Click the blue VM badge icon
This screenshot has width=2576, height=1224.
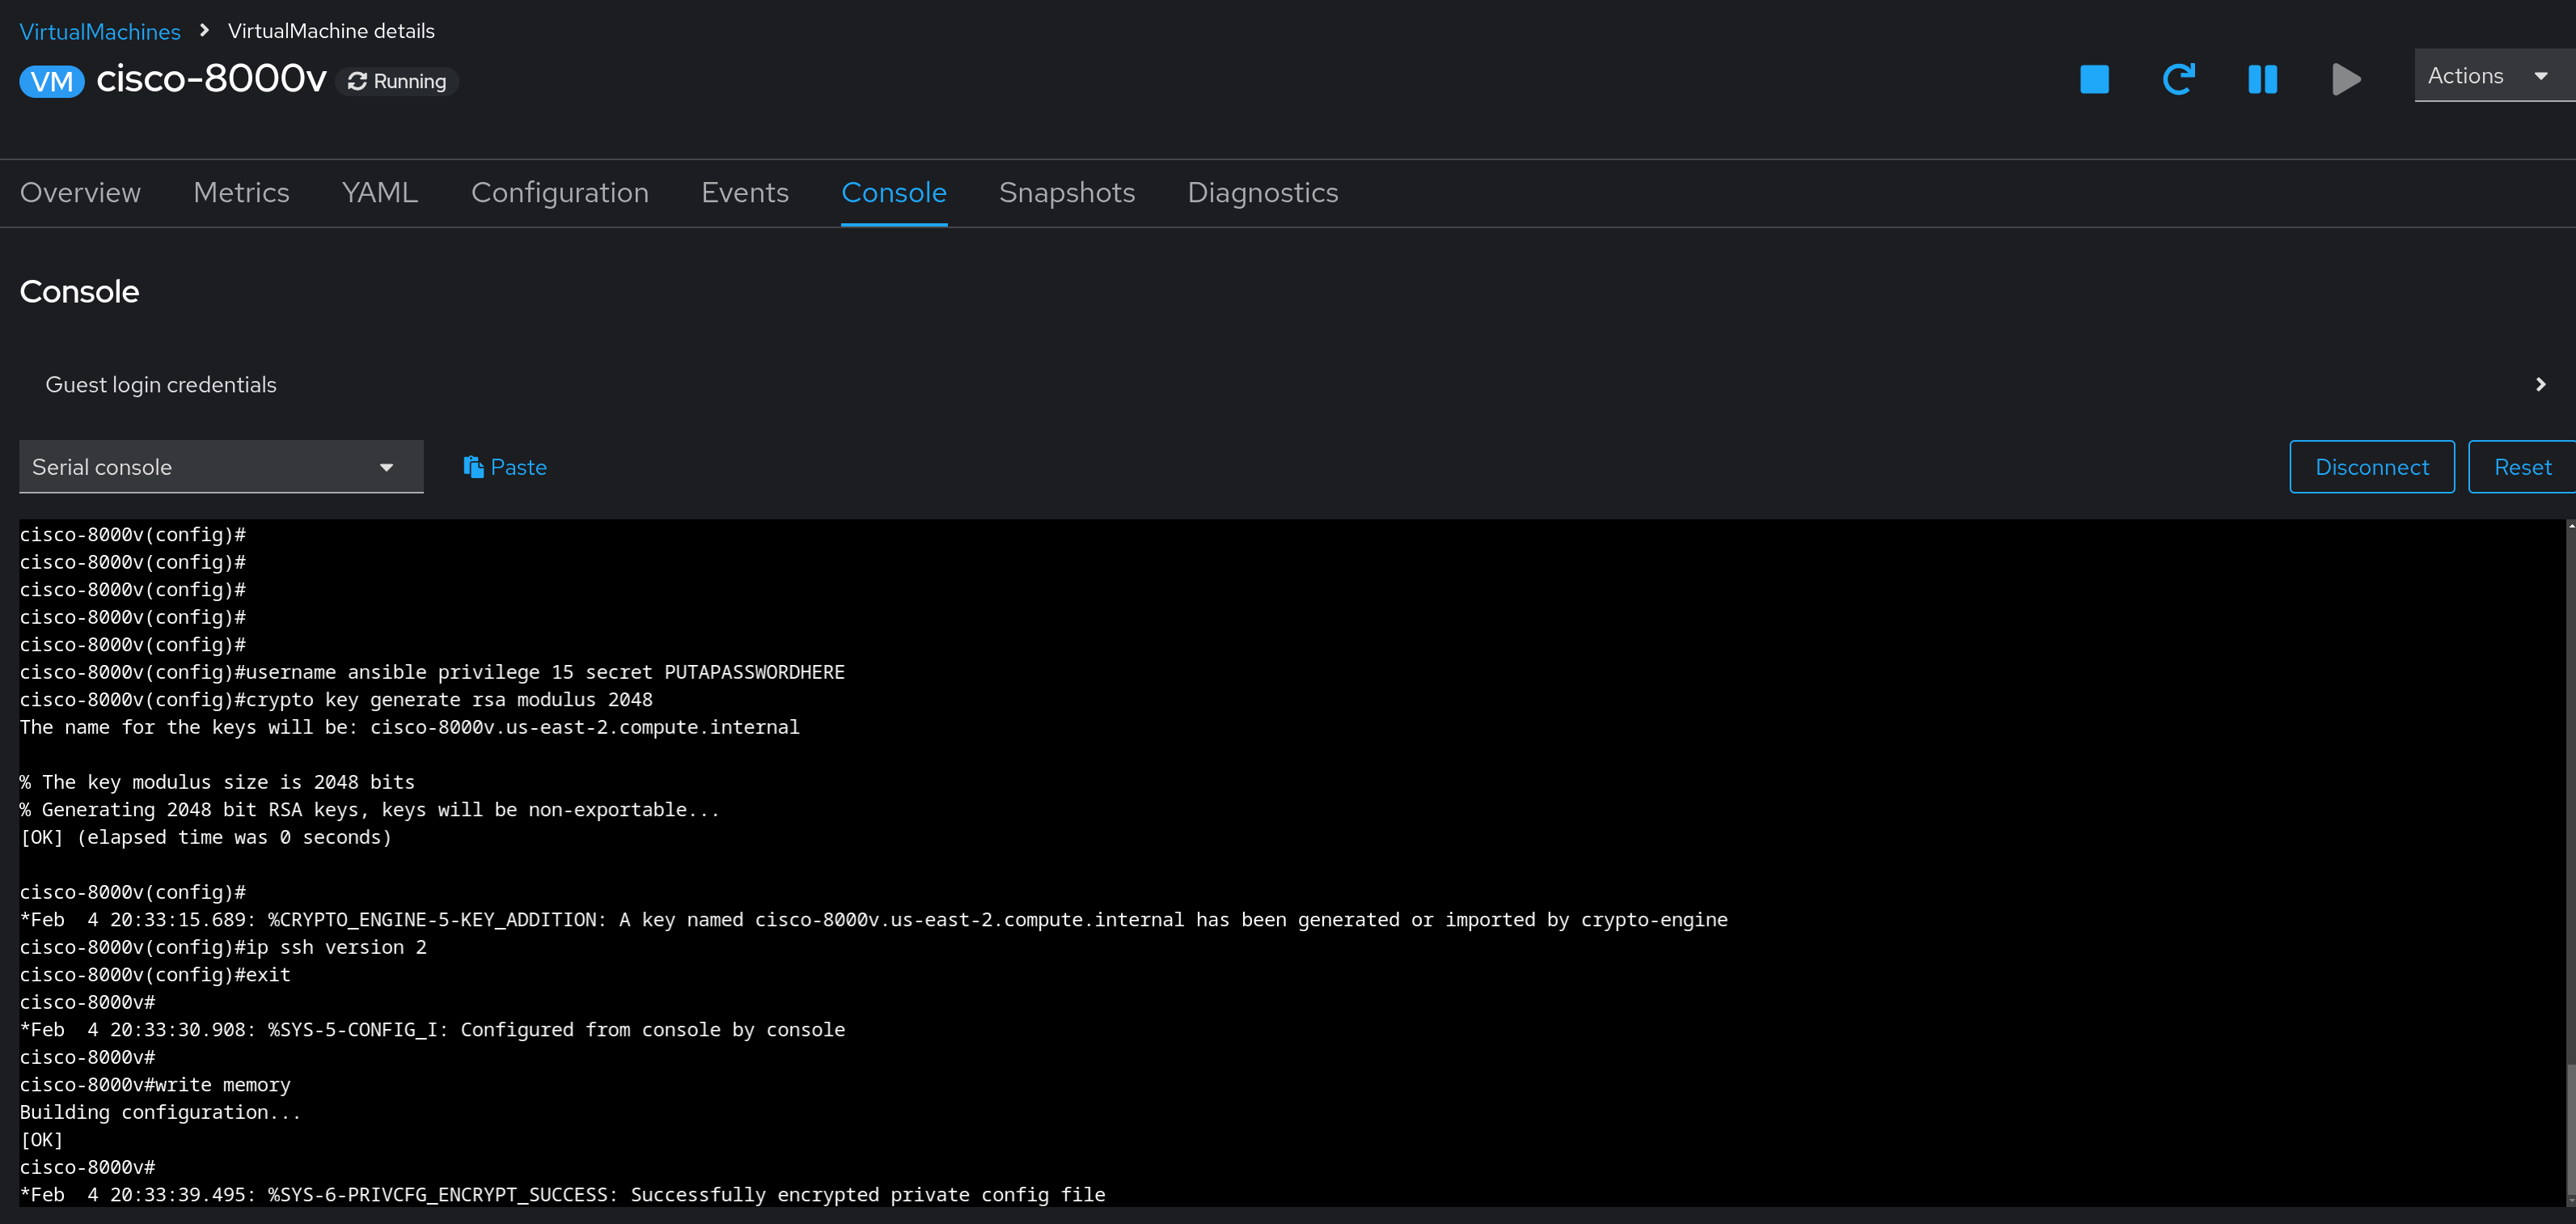pyautogui.click(x=52, y=81)
